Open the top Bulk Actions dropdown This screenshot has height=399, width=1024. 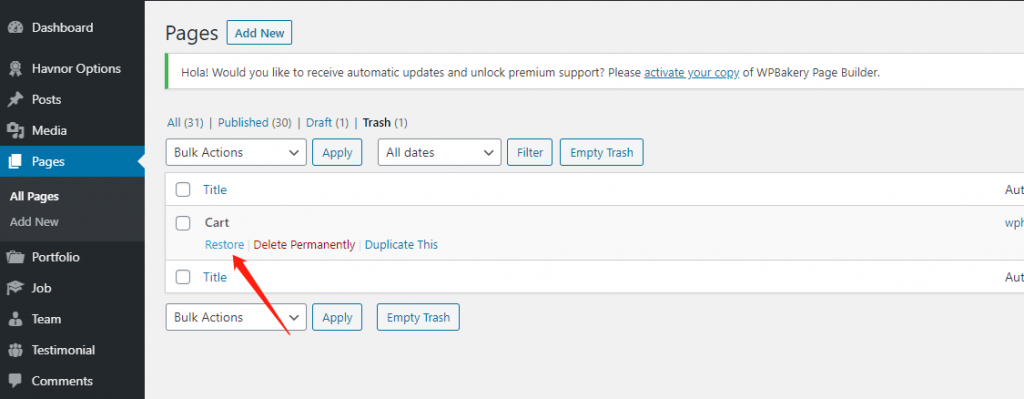coord(236,152)
